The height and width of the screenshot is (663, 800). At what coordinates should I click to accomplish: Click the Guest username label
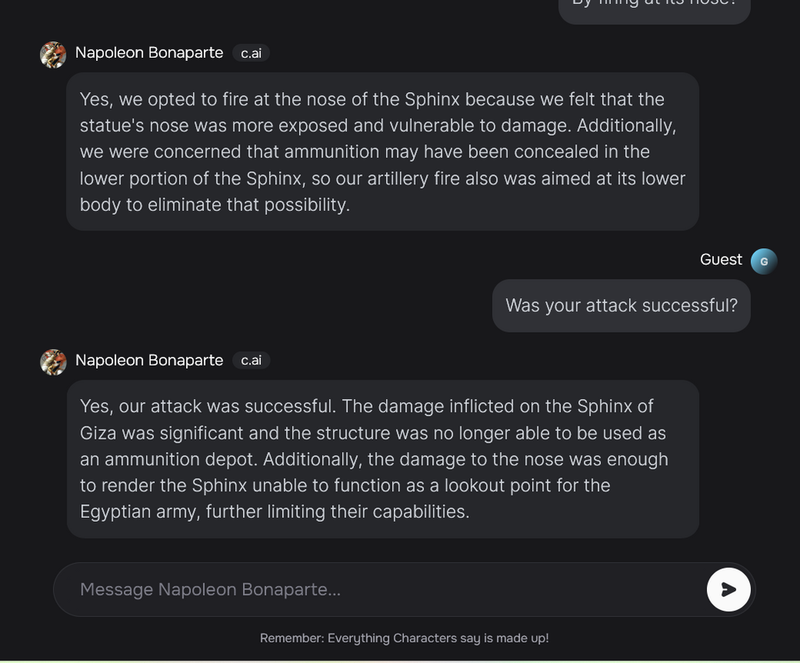click(x=720, y=260)
